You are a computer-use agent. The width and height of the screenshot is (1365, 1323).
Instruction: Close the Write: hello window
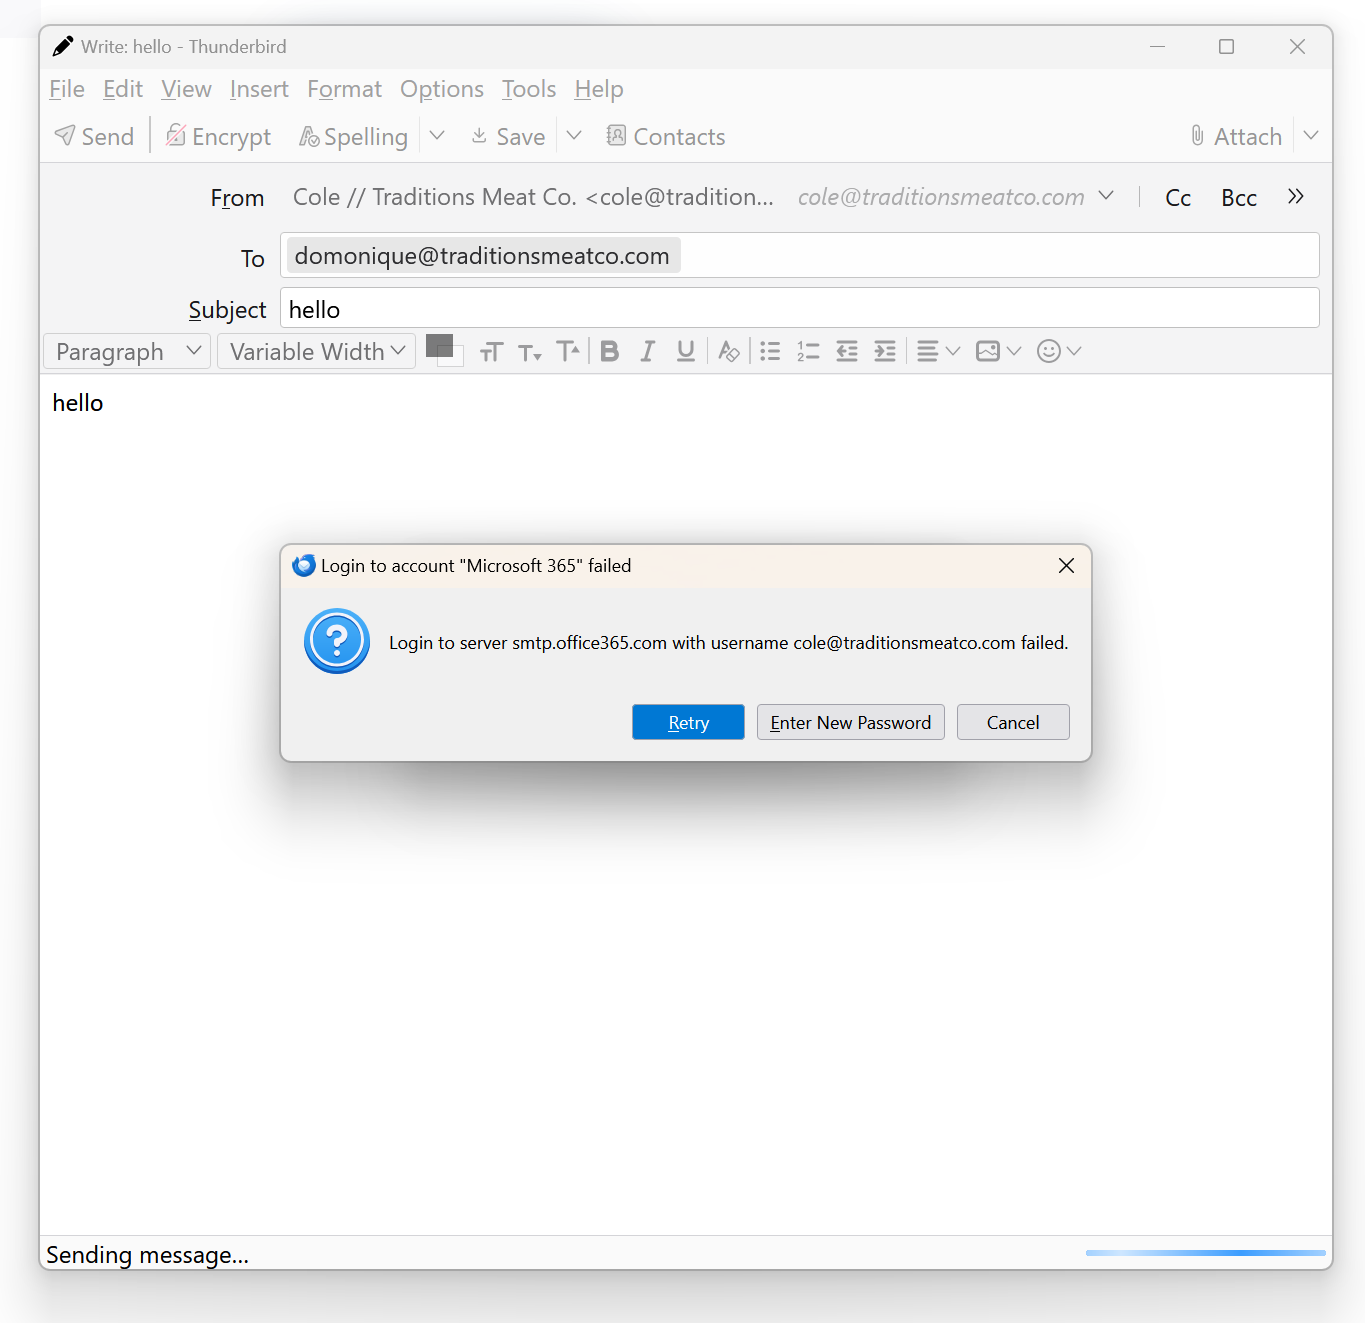(x=1298, y=46)
